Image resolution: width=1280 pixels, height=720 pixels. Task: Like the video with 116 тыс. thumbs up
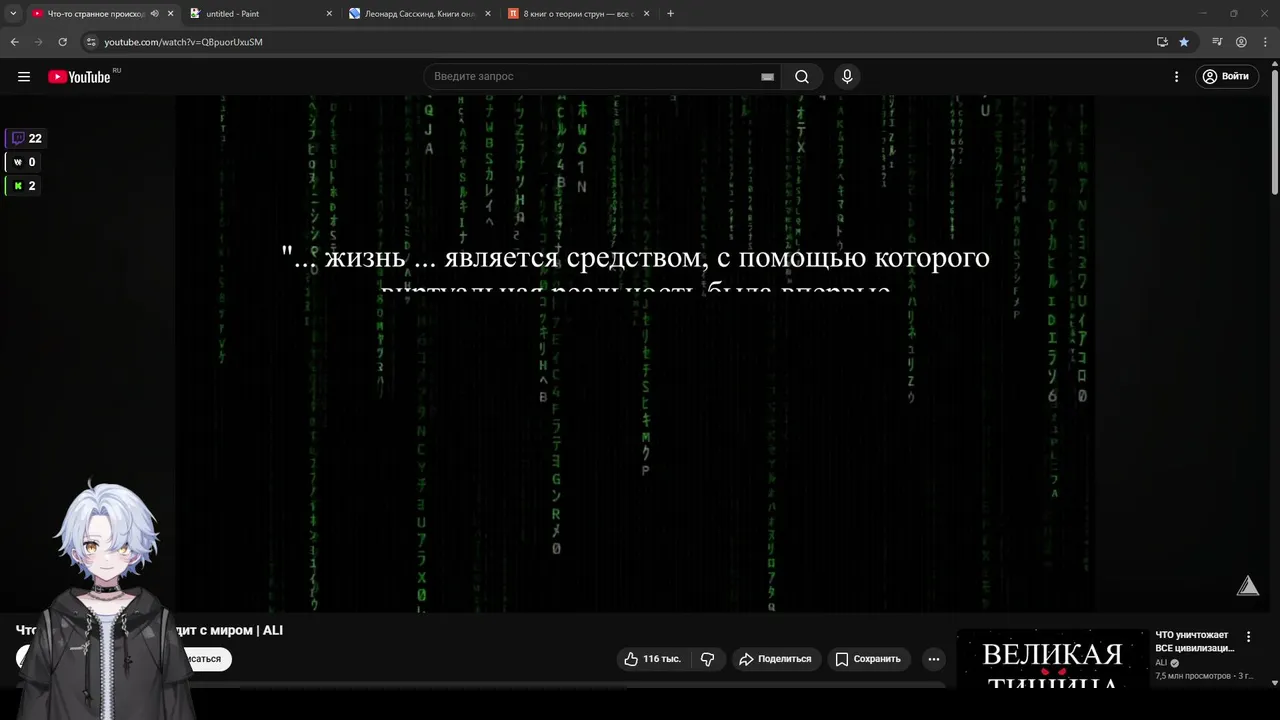[652, 659]
